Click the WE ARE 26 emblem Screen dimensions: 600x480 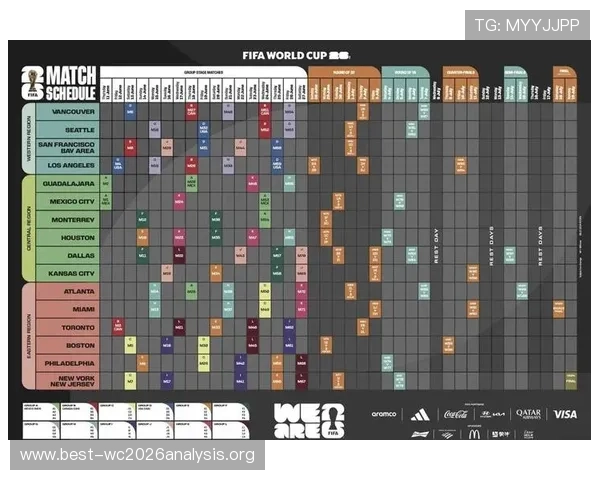[x=309, y=421]
